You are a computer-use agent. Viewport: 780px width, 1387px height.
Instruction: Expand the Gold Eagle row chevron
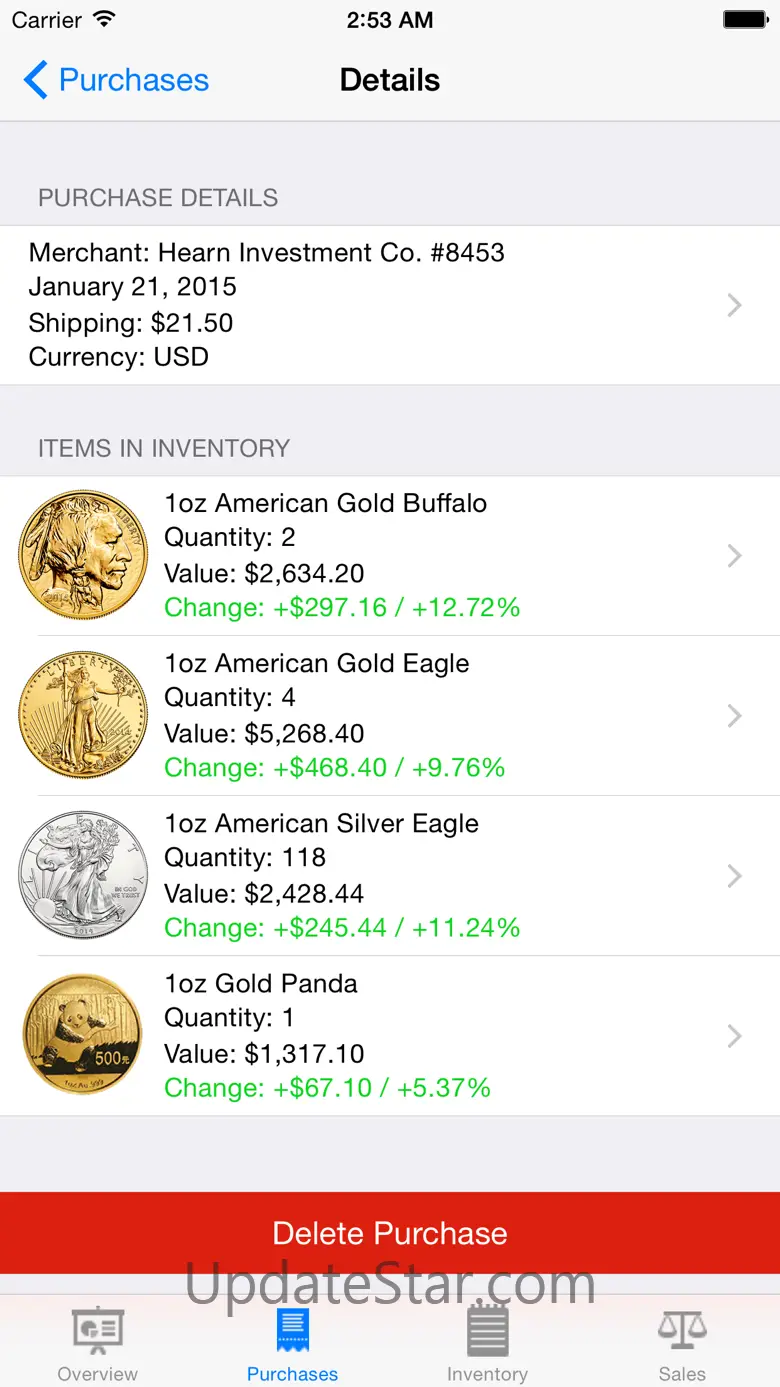click(734, 715)
